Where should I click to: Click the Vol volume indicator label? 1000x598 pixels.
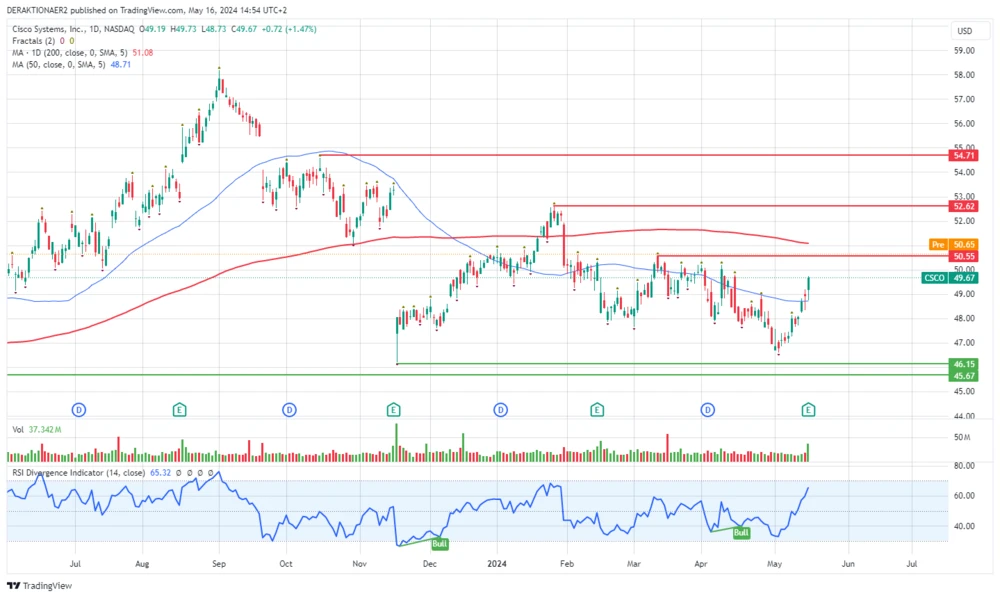click(18, 428)
